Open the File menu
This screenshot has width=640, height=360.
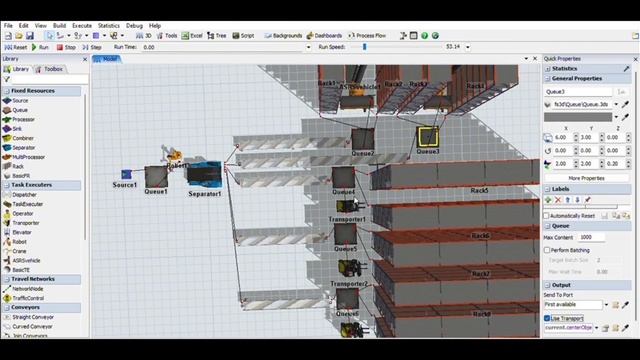click(8, 26)
